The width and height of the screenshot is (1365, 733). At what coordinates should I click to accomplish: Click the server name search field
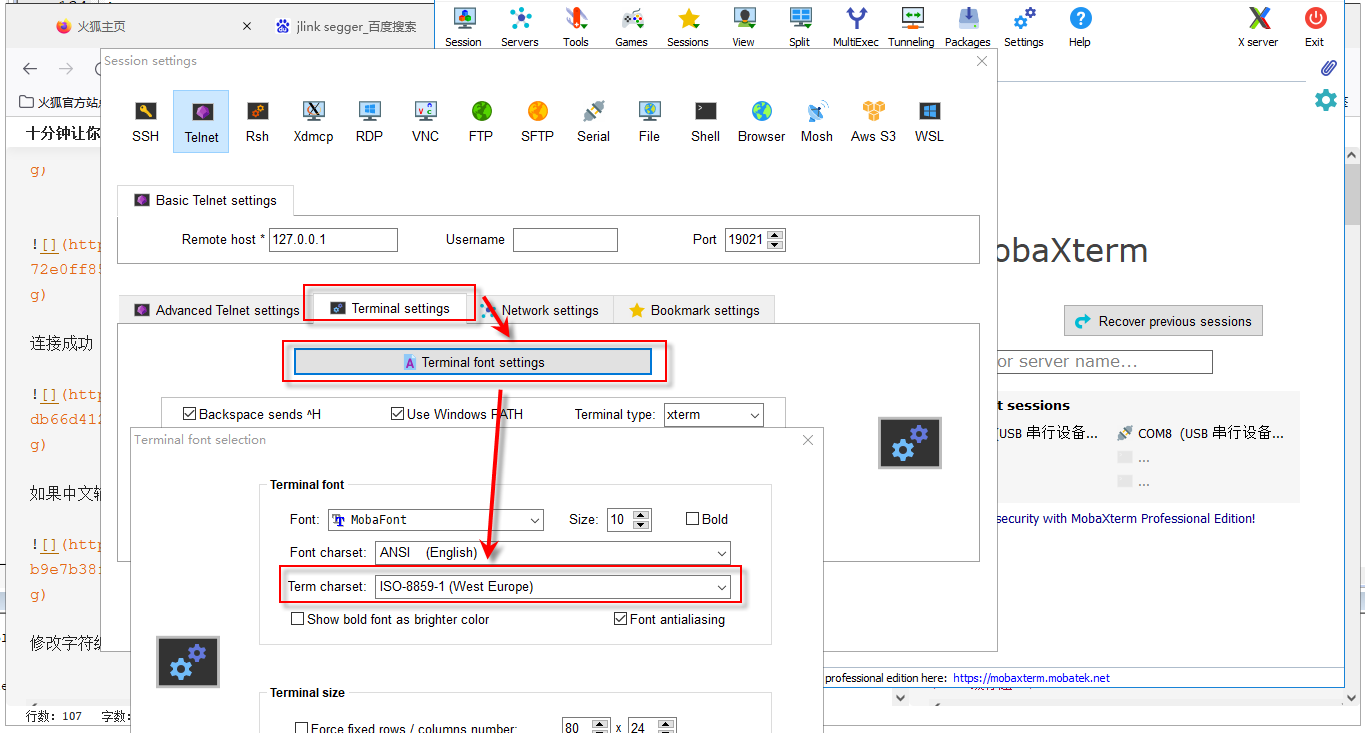[x=1104, y=362]
